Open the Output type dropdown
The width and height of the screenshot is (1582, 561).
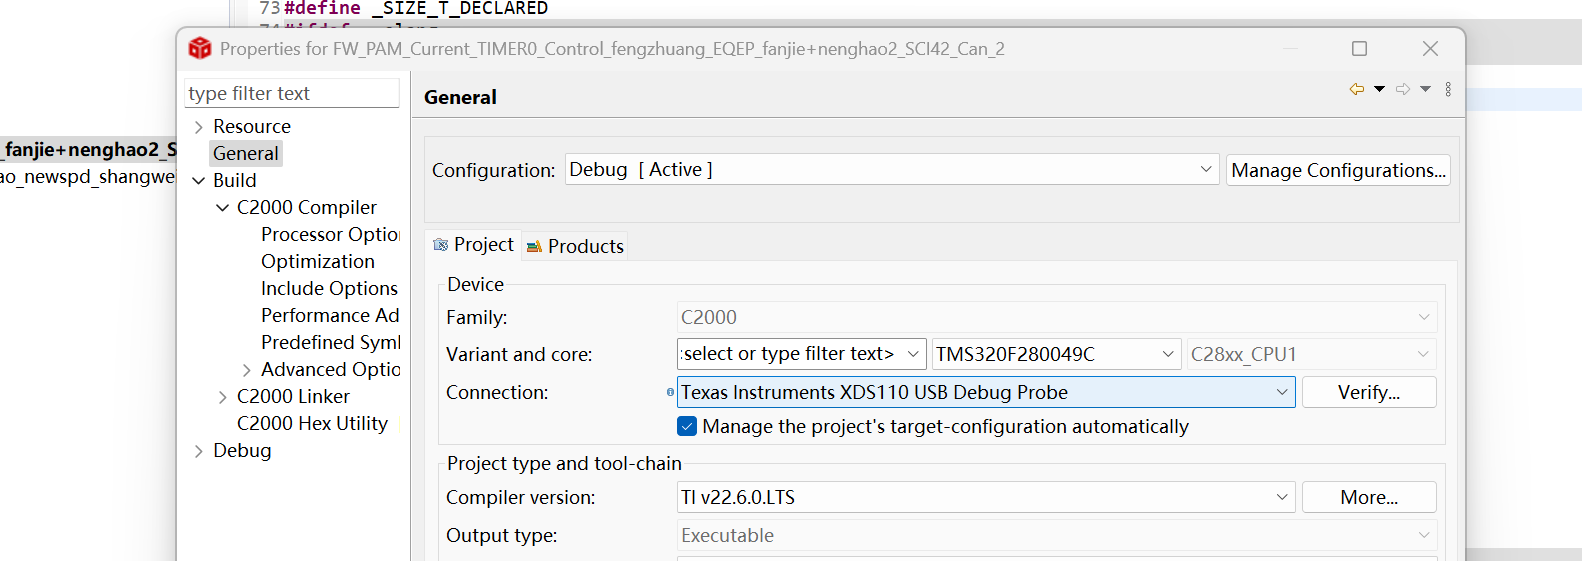(x=1057, y=535)
